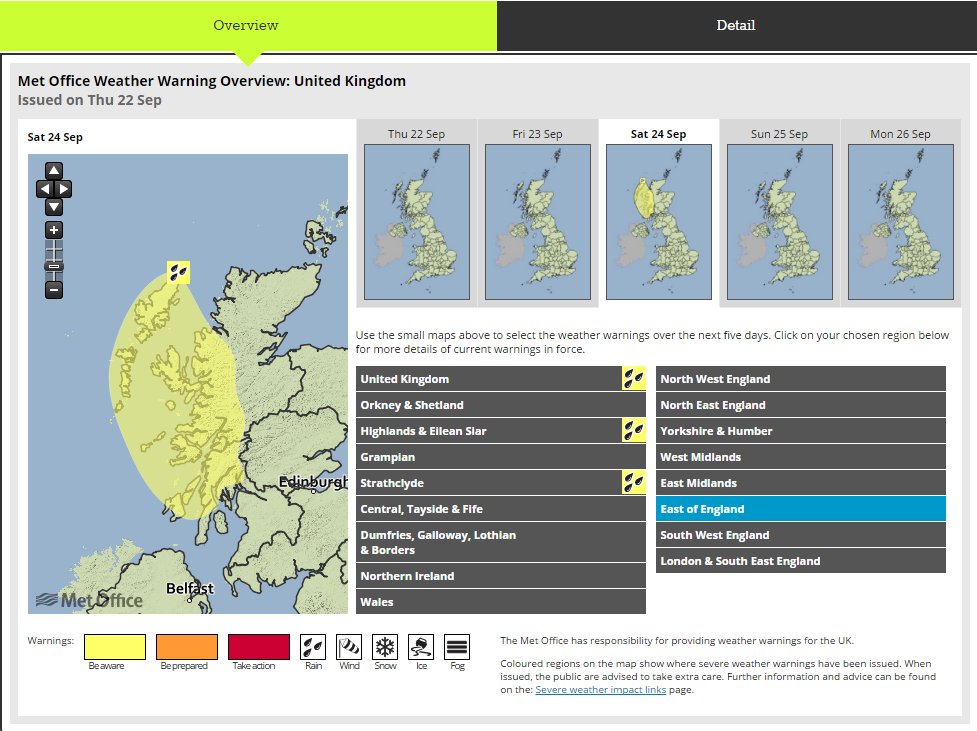Screen dimensions: 977x731
Task: Switch to the Detail tab
Action: 736,26
